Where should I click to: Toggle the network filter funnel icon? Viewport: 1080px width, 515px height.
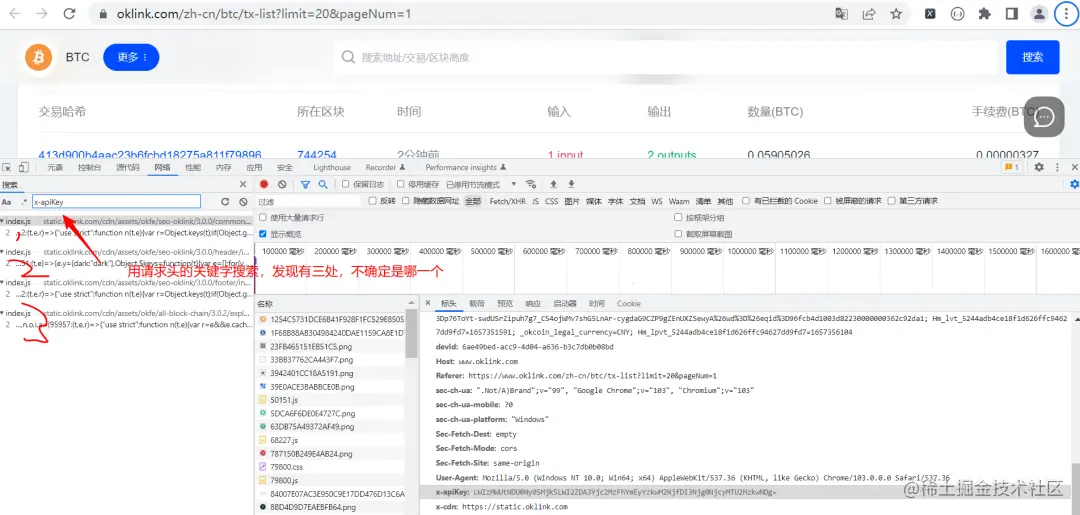click(305, 185)
